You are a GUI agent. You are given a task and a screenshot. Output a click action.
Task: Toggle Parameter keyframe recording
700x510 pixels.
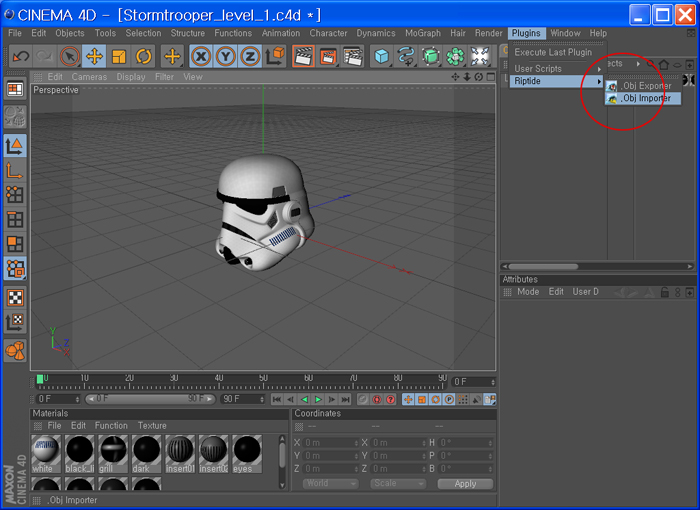click(x=449, y=399)
